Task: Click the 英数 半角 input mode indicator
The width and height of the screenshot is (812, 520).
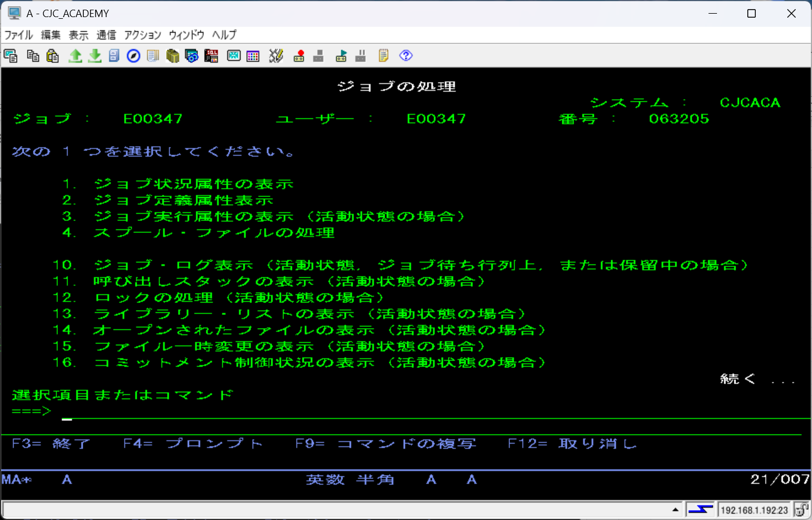Action: 350,480
